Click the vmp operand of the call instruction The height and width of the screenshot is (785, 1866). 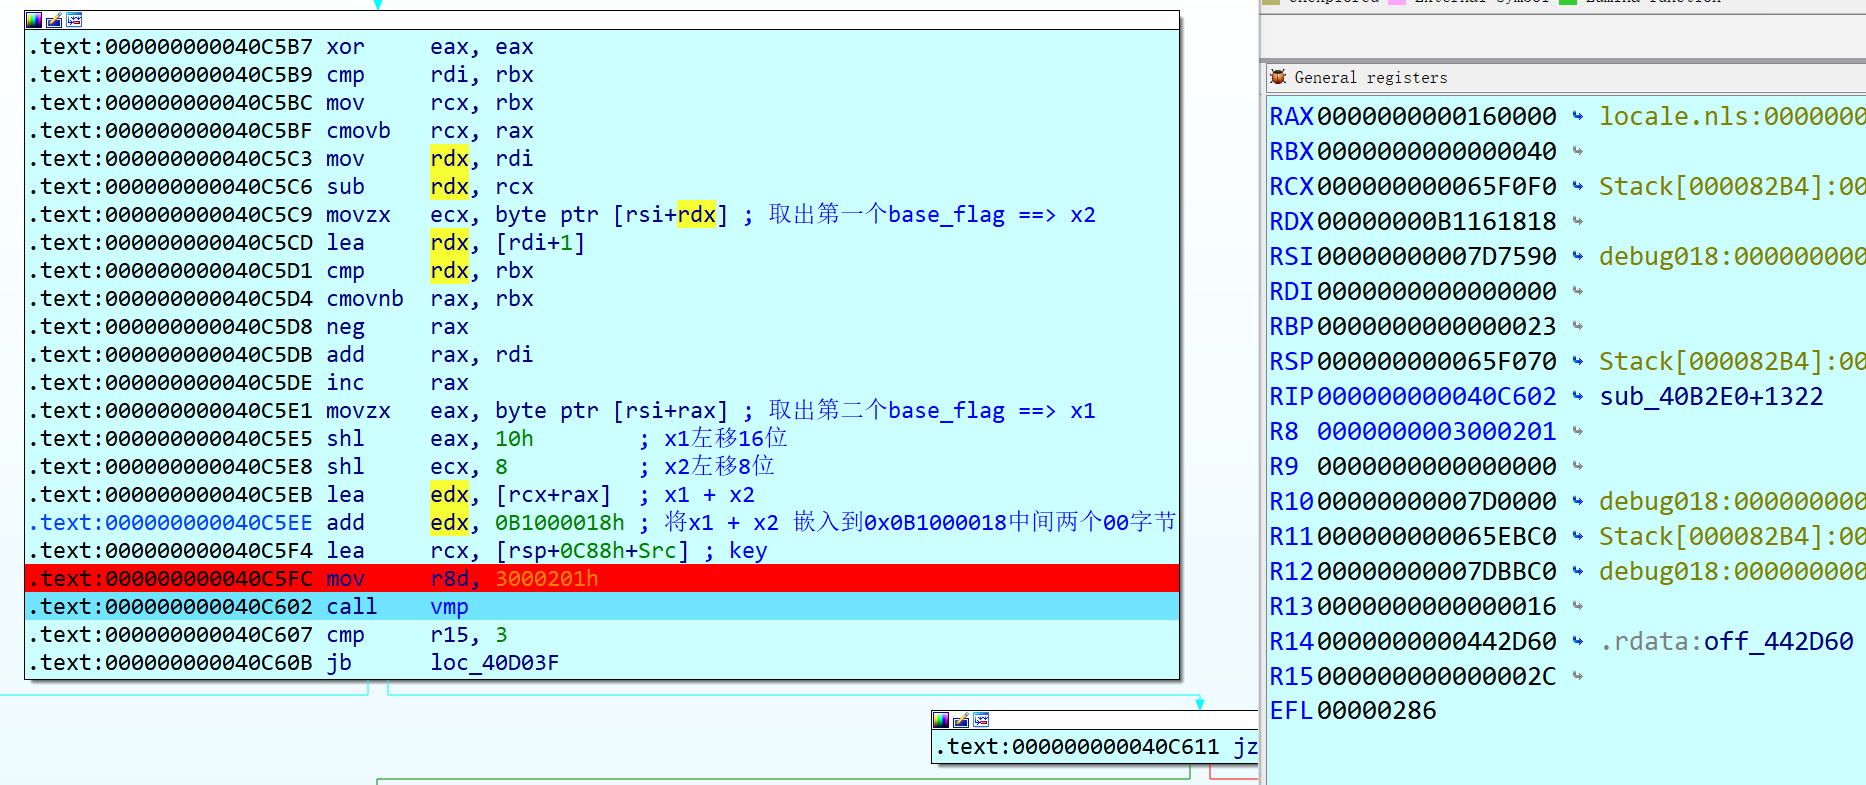tap(449, 606)
